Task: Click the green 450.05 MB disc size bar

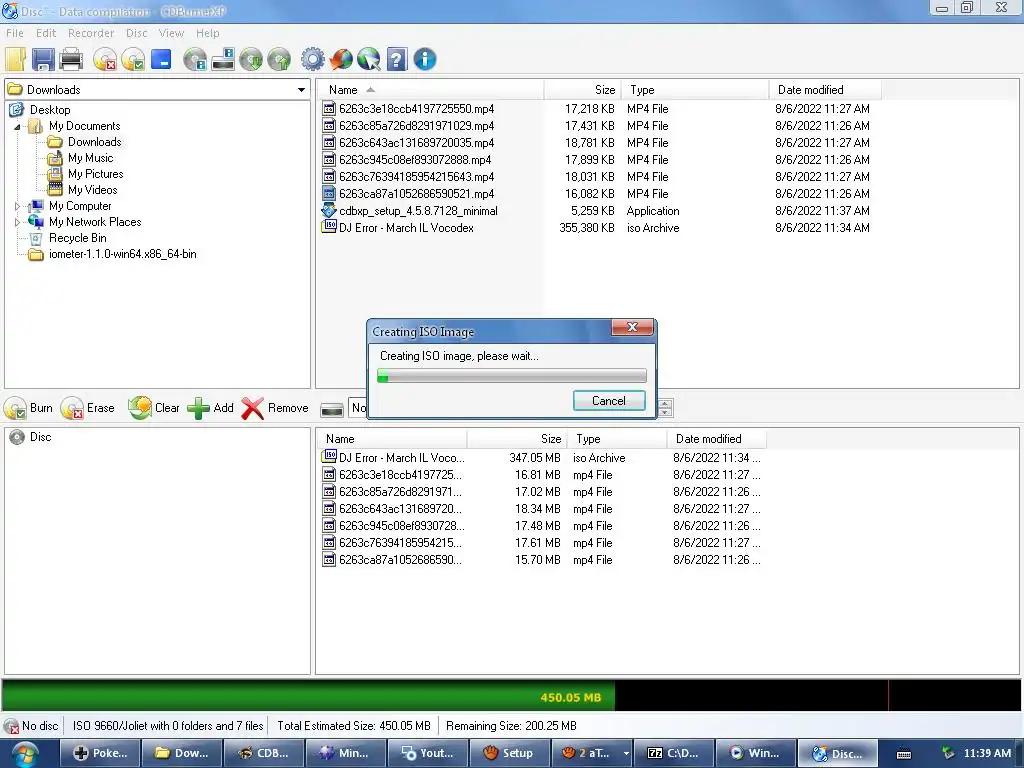Action: click(308, 696)
